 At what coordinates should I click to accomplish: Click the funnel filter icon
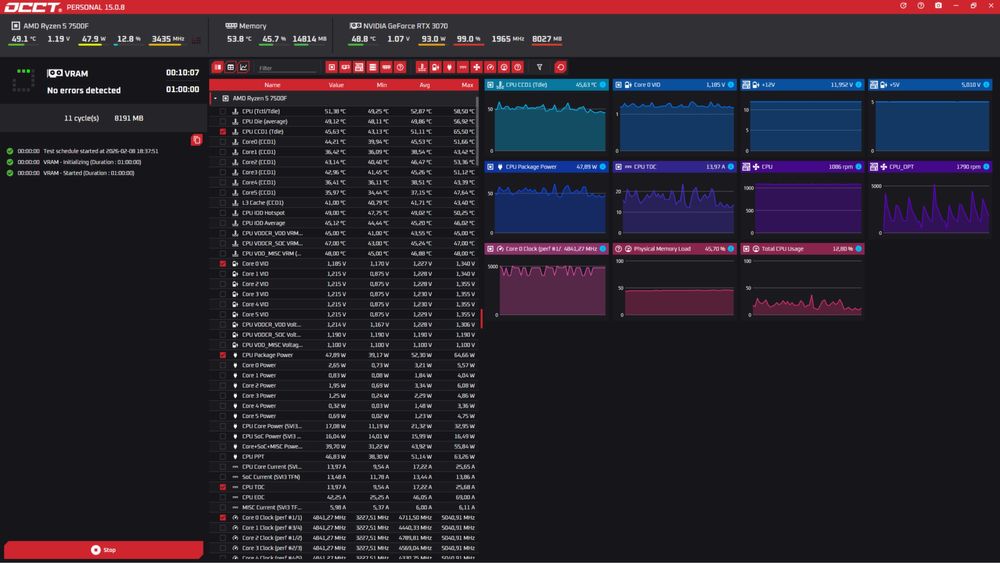click(540, 67)
